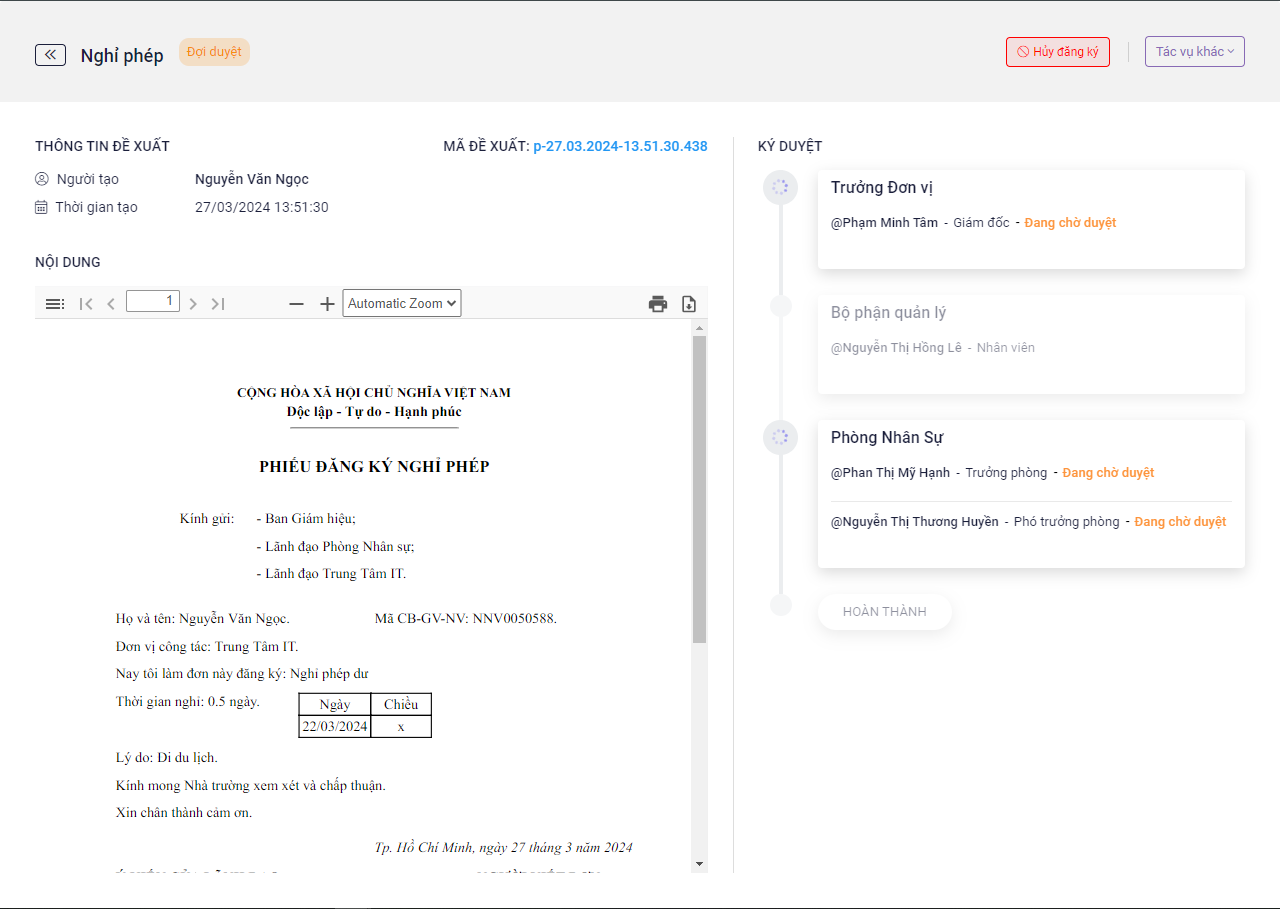Expand the Tác vụ khác menu
1280x909 pixels.
tap(1194, 52)
